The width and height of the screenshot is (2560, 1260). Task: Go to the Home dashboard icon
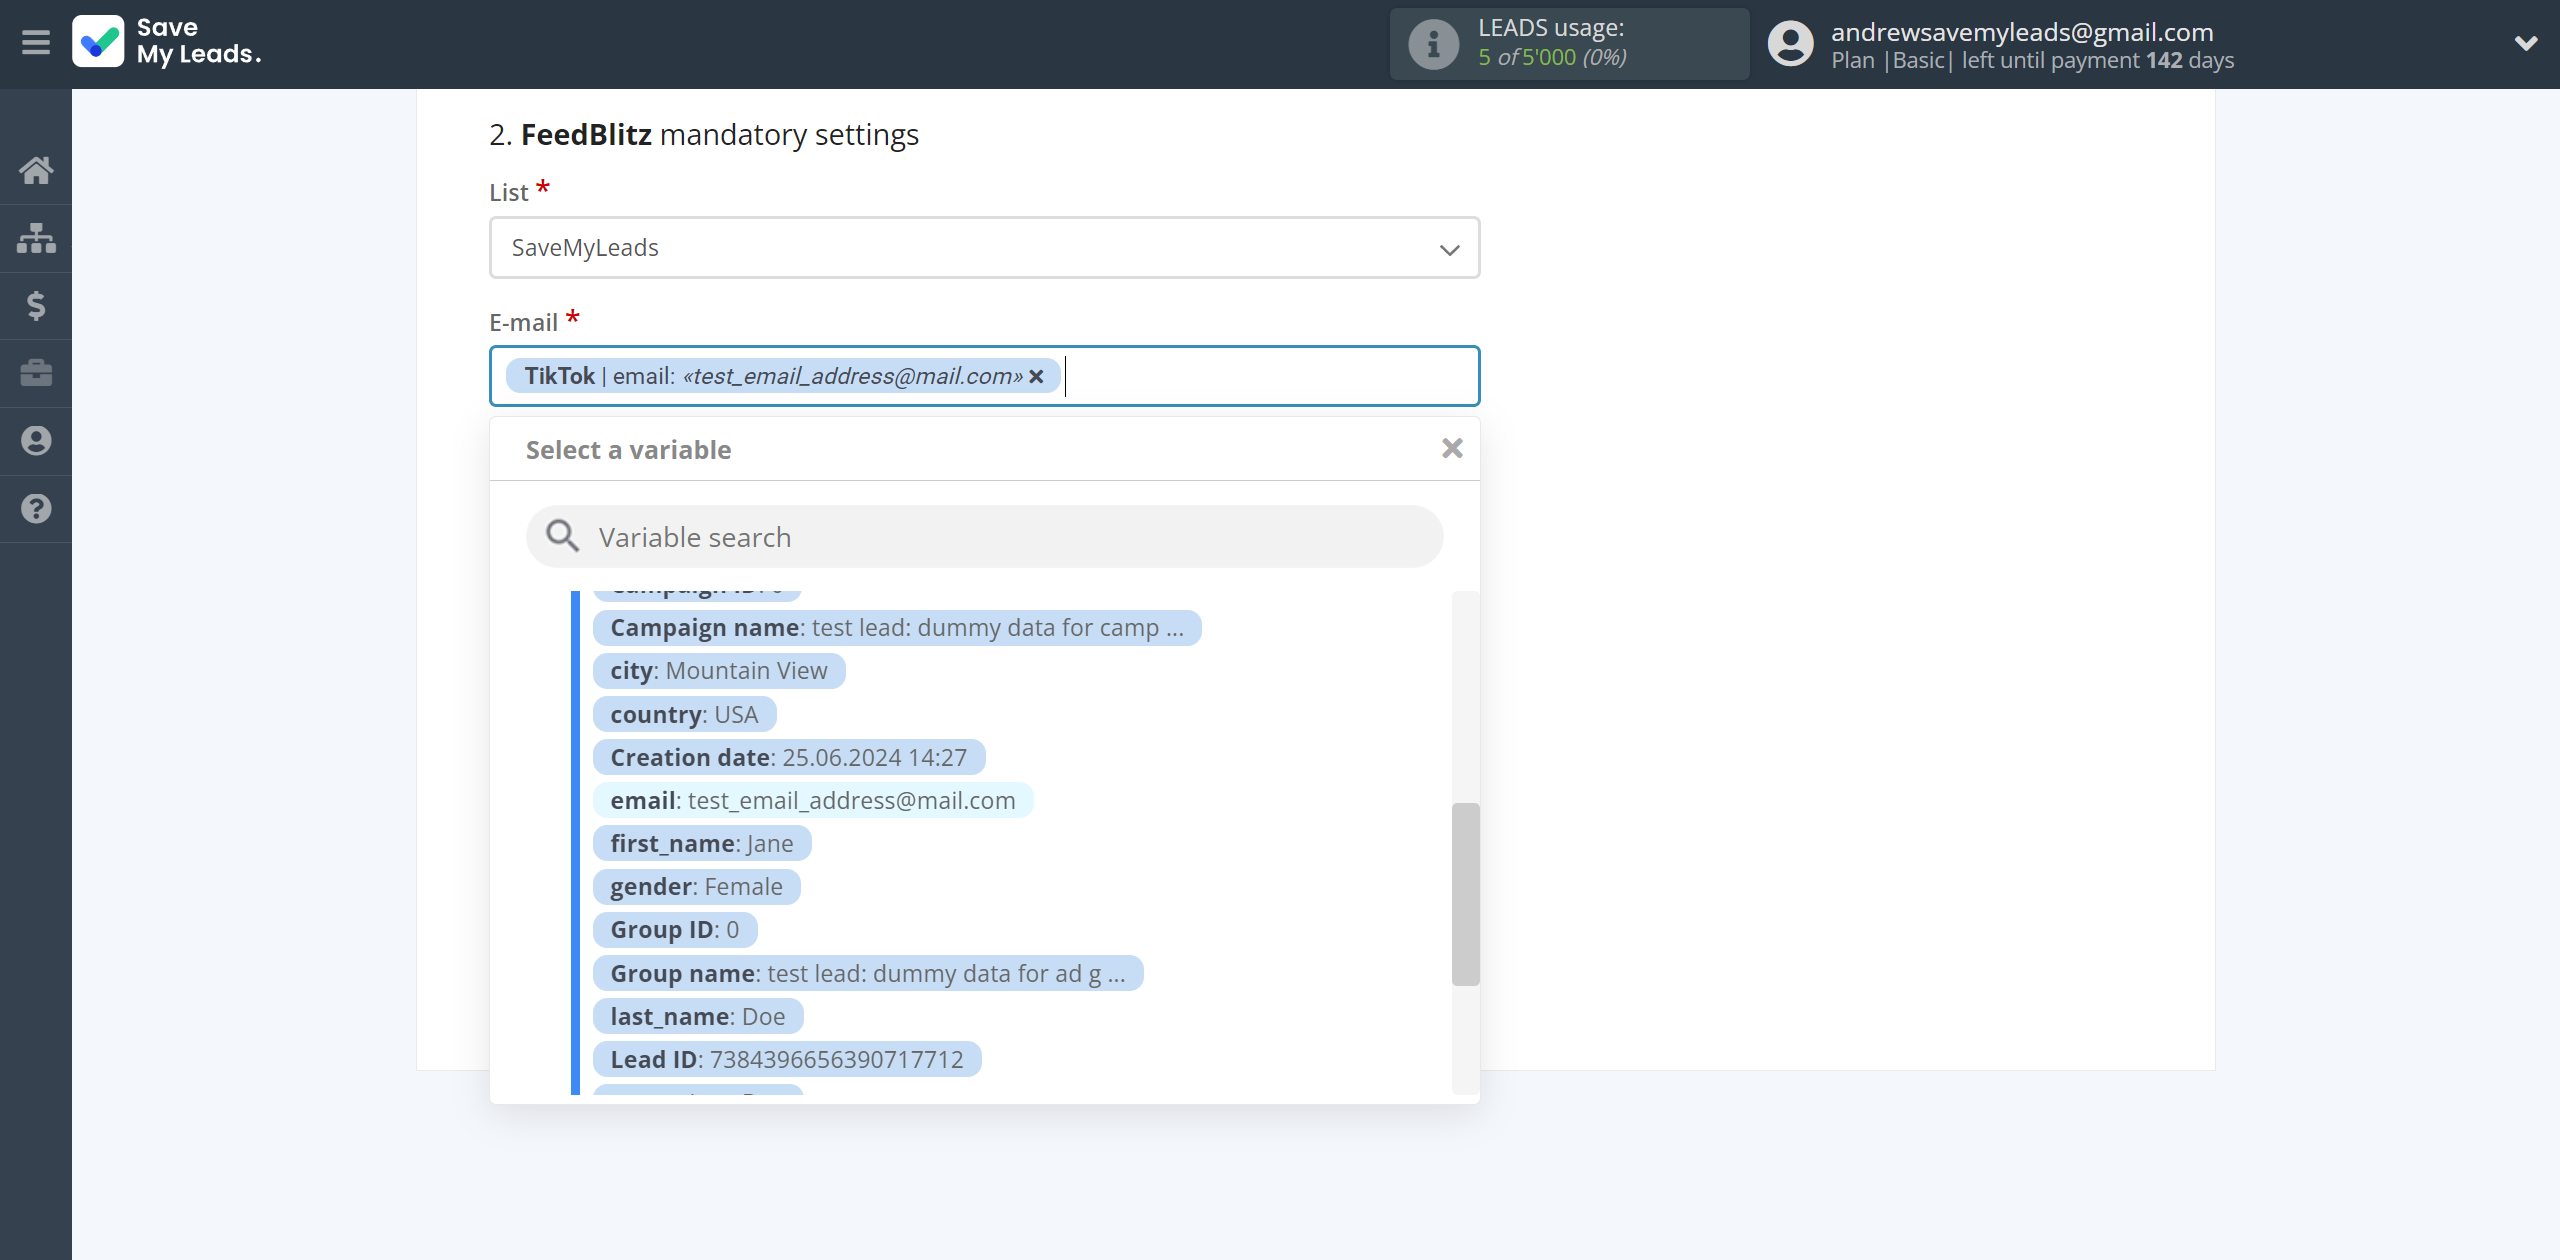pyautogui.click(x=36, y=170)
